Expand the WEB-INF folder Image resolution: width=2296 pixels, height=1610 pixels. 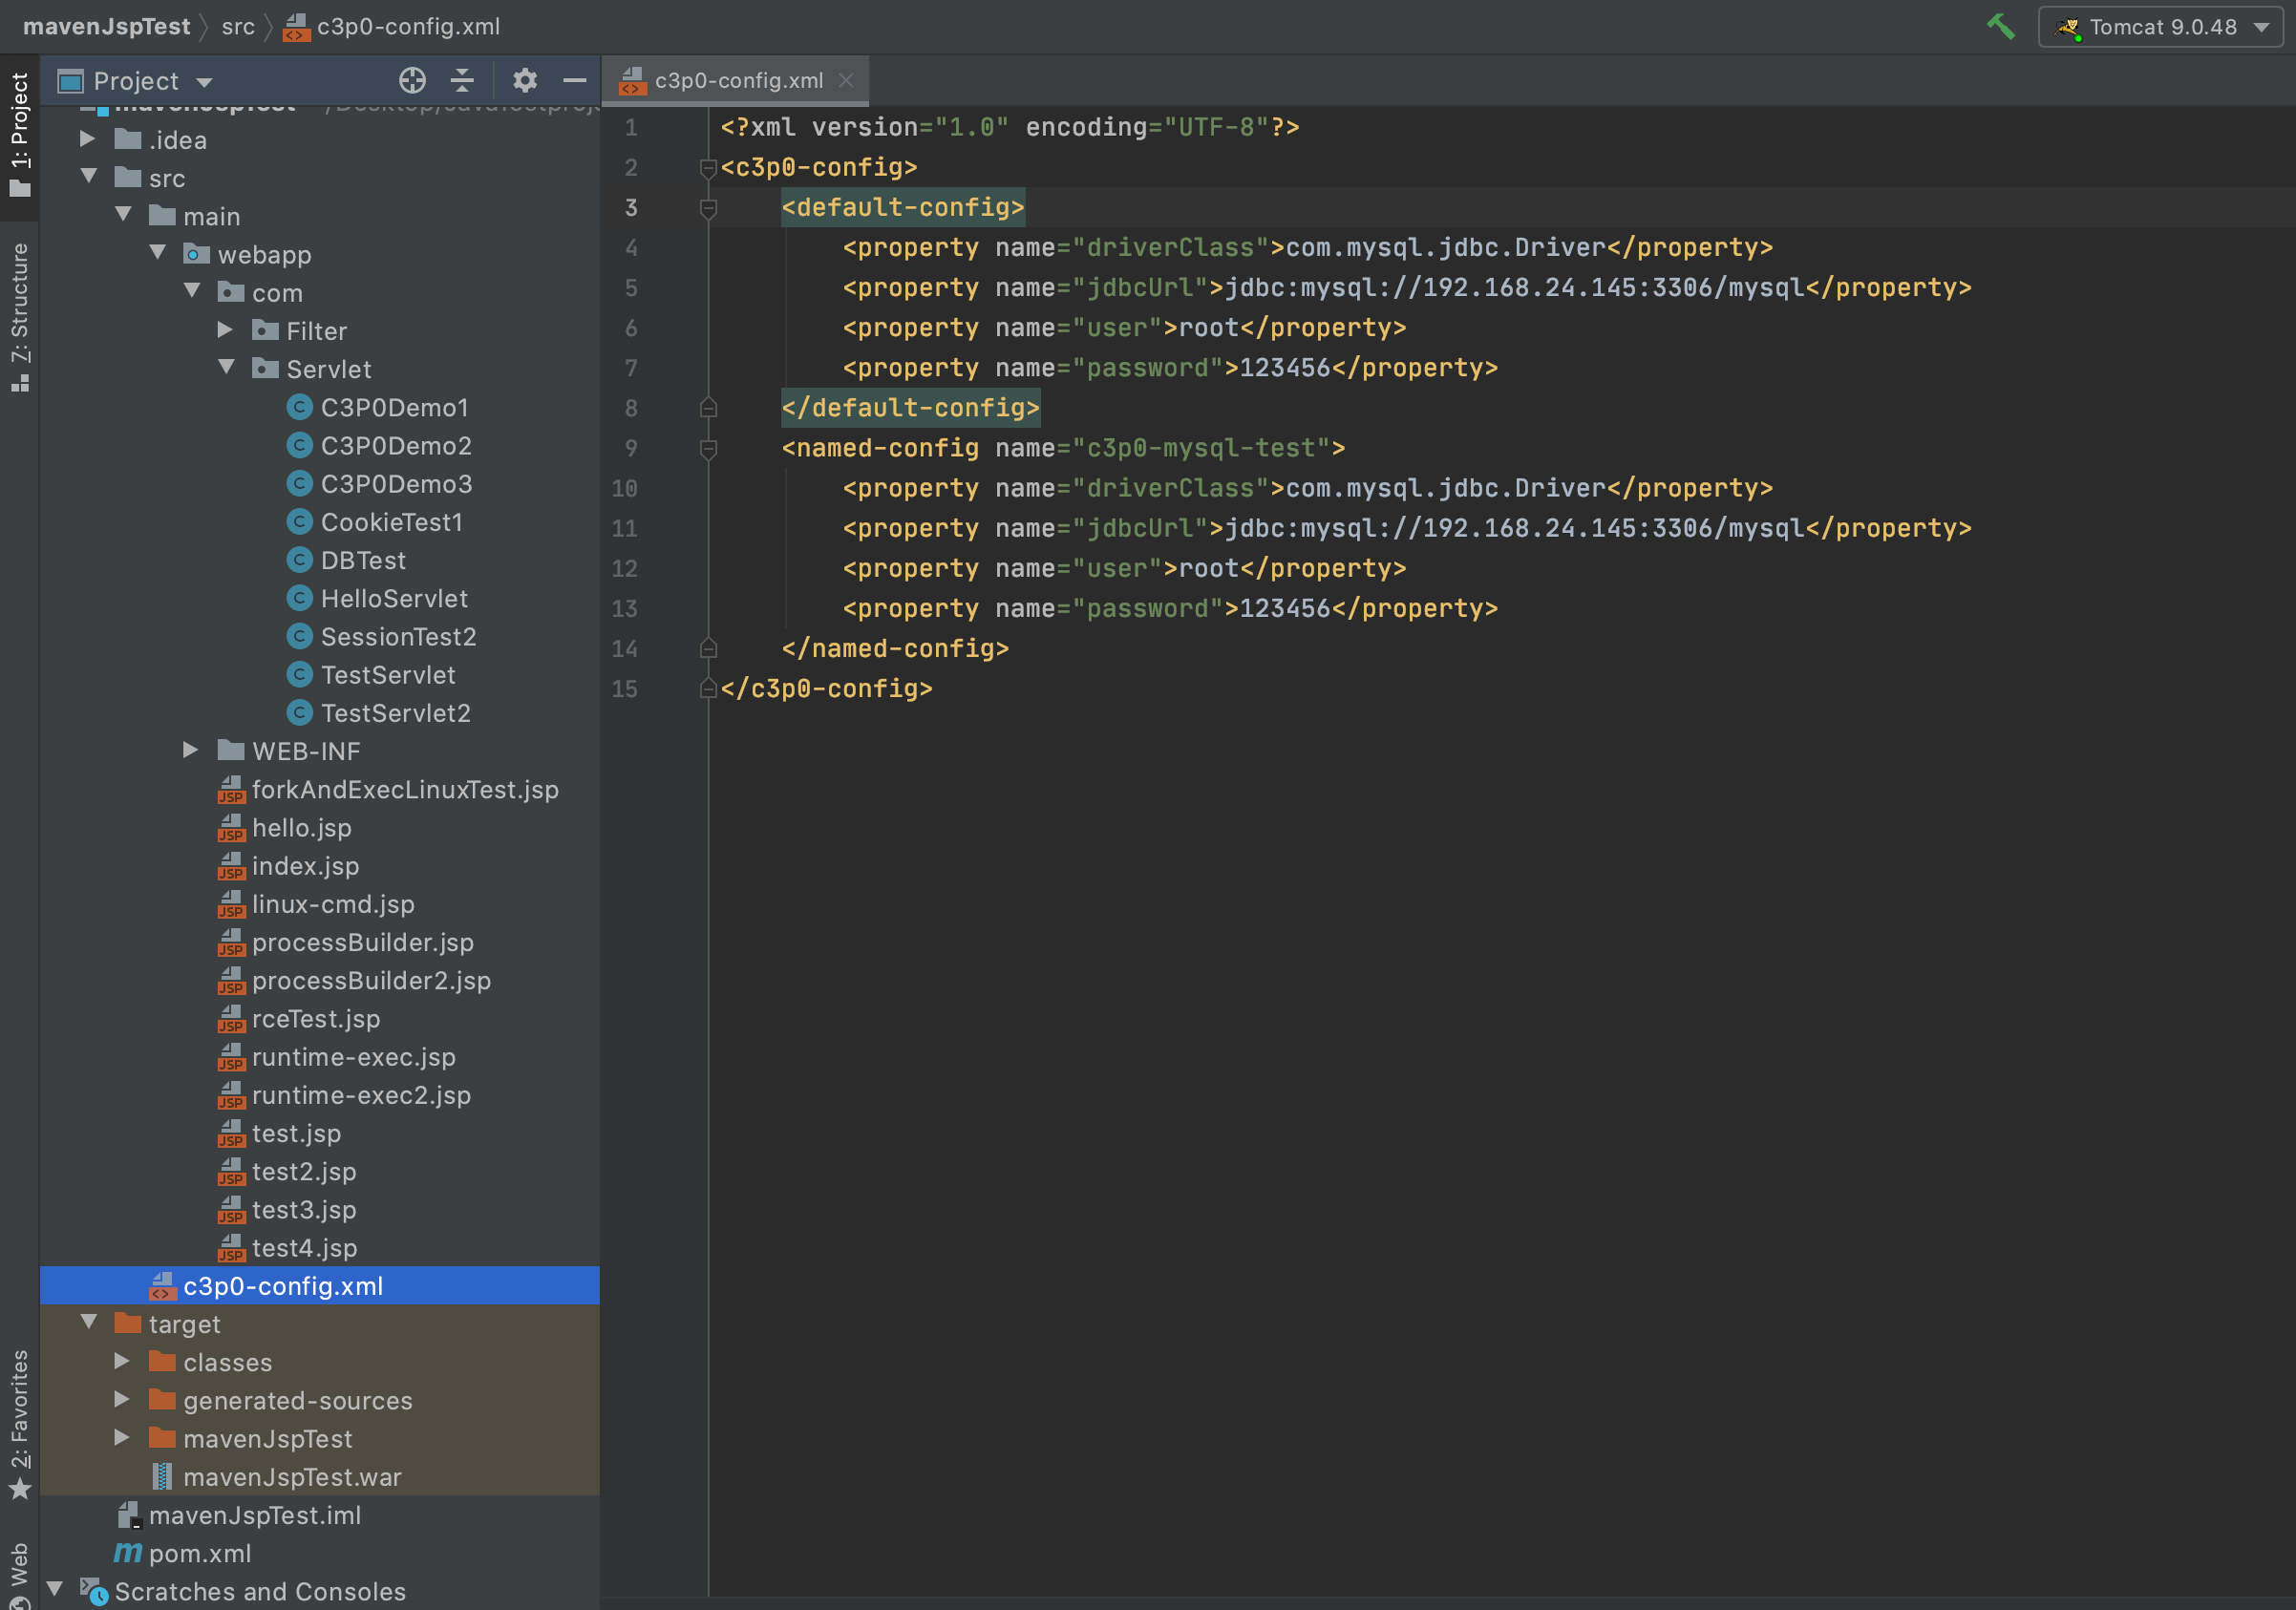190,750
